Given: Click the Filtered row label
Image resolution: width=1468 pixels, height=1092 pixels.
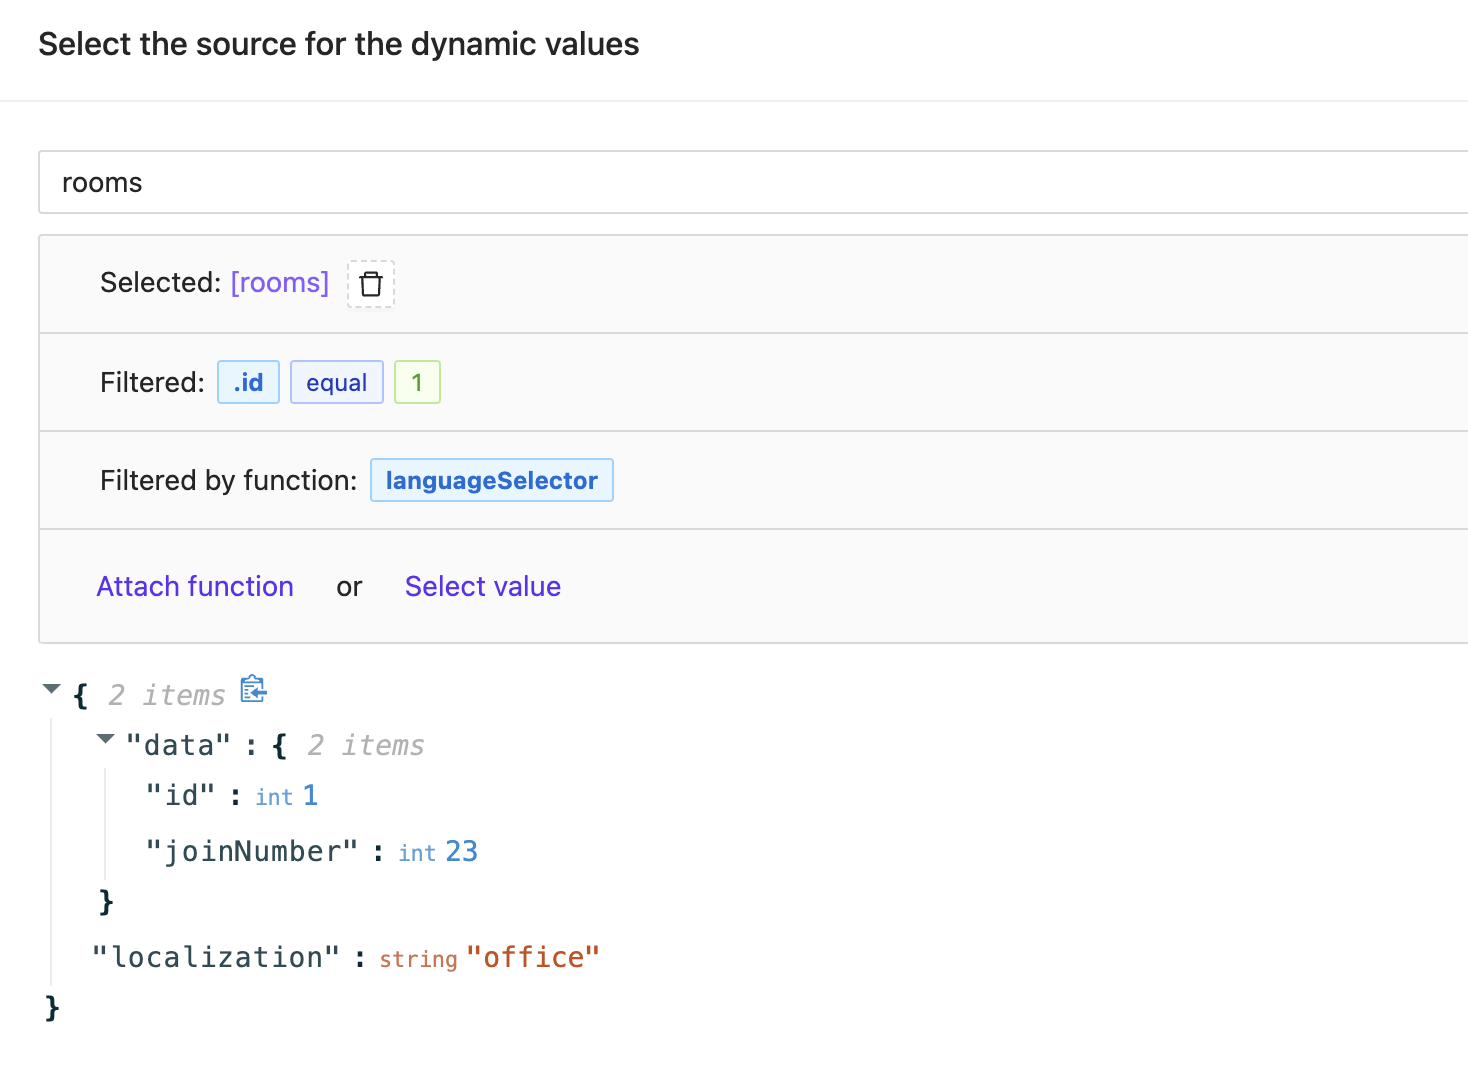Looking at the screenshot, I should click(x=151, y=382).
